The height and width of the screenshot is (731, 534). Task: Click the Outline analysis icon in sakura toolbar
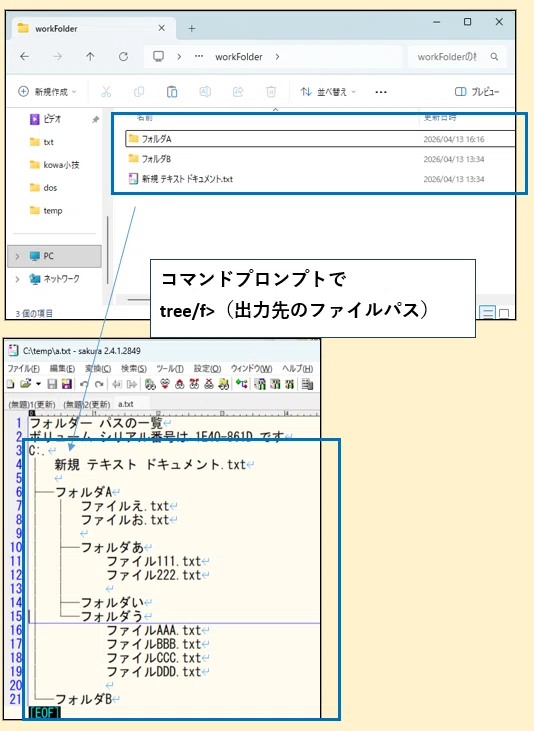(x=242, y=384)
